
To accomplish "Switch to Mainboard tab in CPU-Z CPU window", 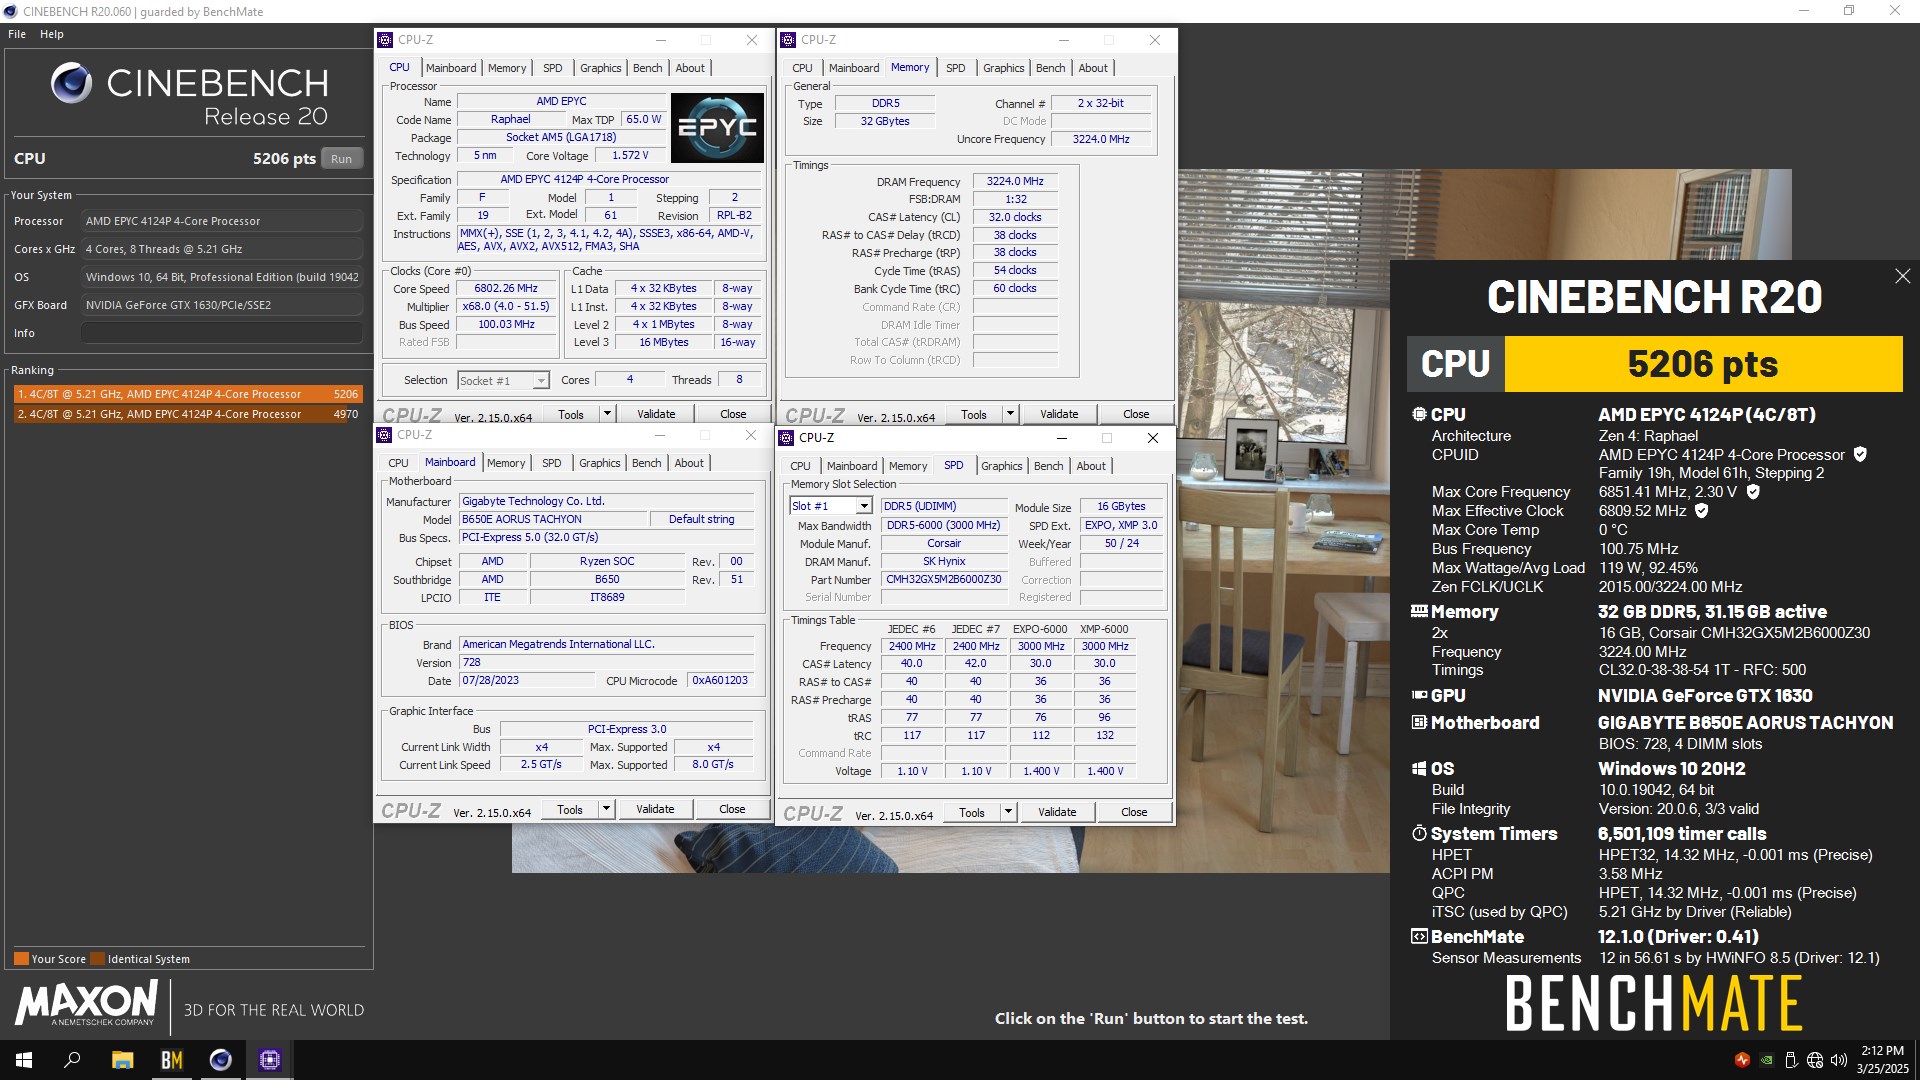I will pos(451,68).
